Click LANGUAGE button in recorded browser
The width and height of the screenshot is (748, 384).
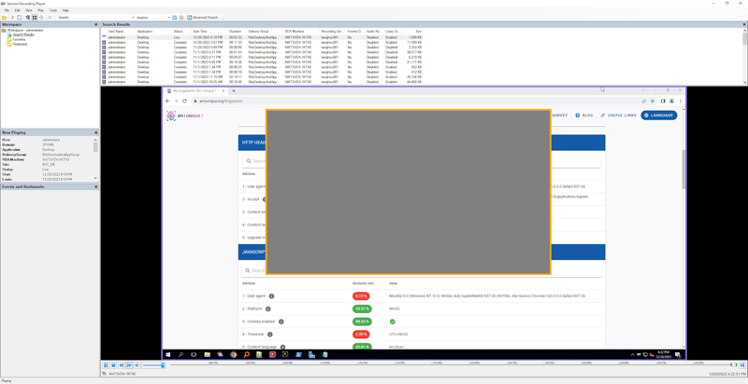(x=659, y=115)
